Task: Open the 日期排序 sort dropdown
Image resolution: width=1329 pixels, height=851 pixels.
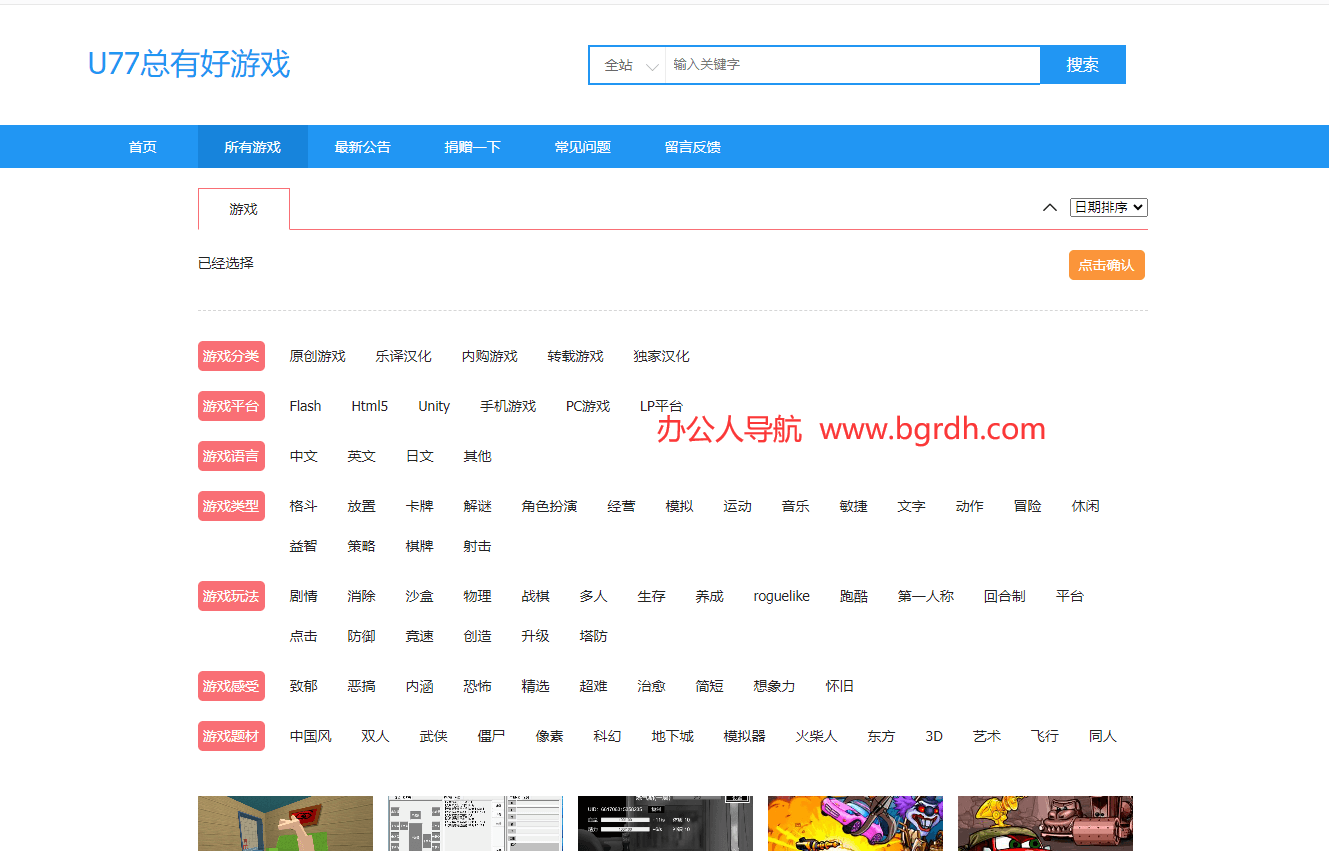Action: (x=1108, y=207)
